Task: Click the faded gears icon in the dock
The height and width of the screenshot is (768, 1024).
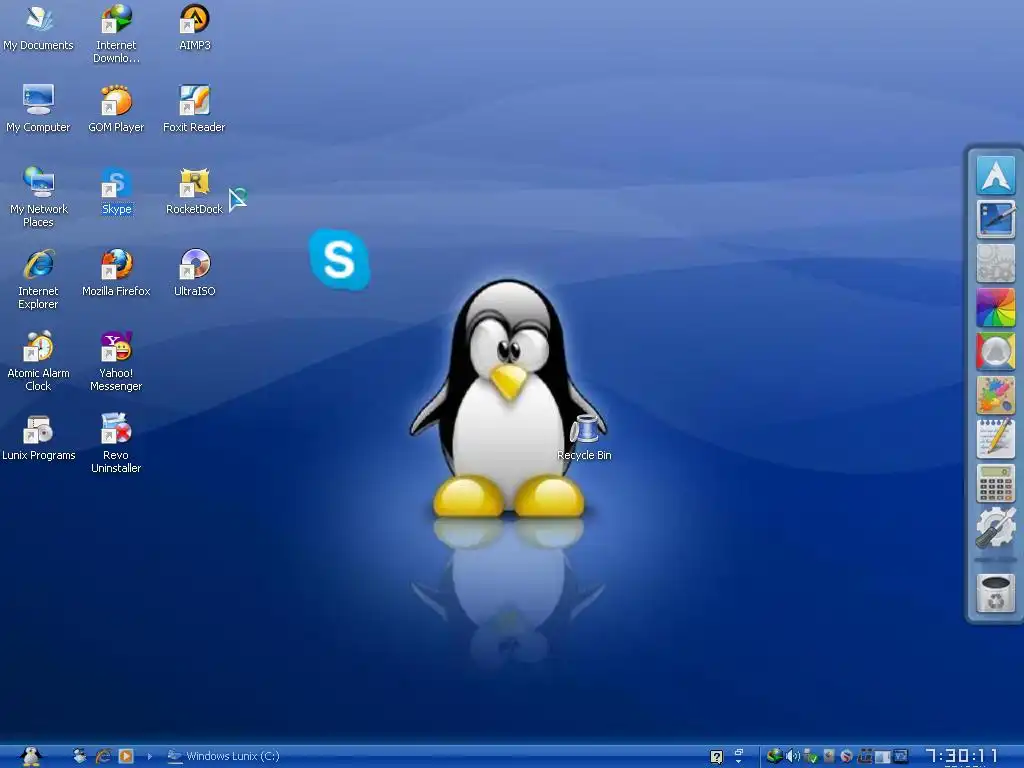Action: click(995, 263)
